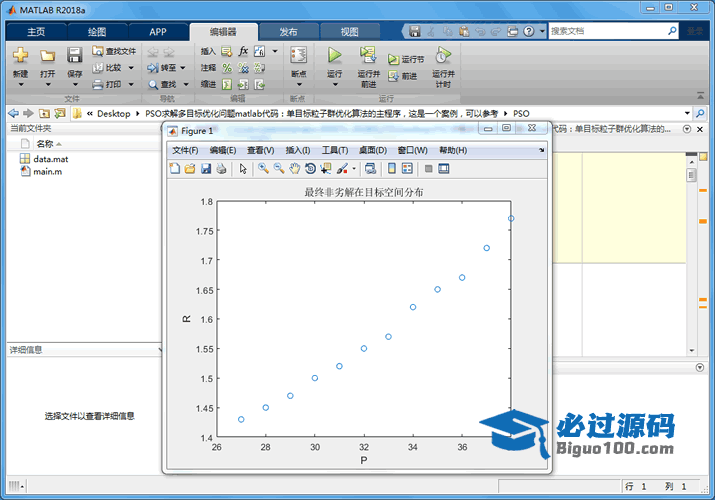
Task: Toggle the Edit Plot arrow tool
Action: [243, 169]
